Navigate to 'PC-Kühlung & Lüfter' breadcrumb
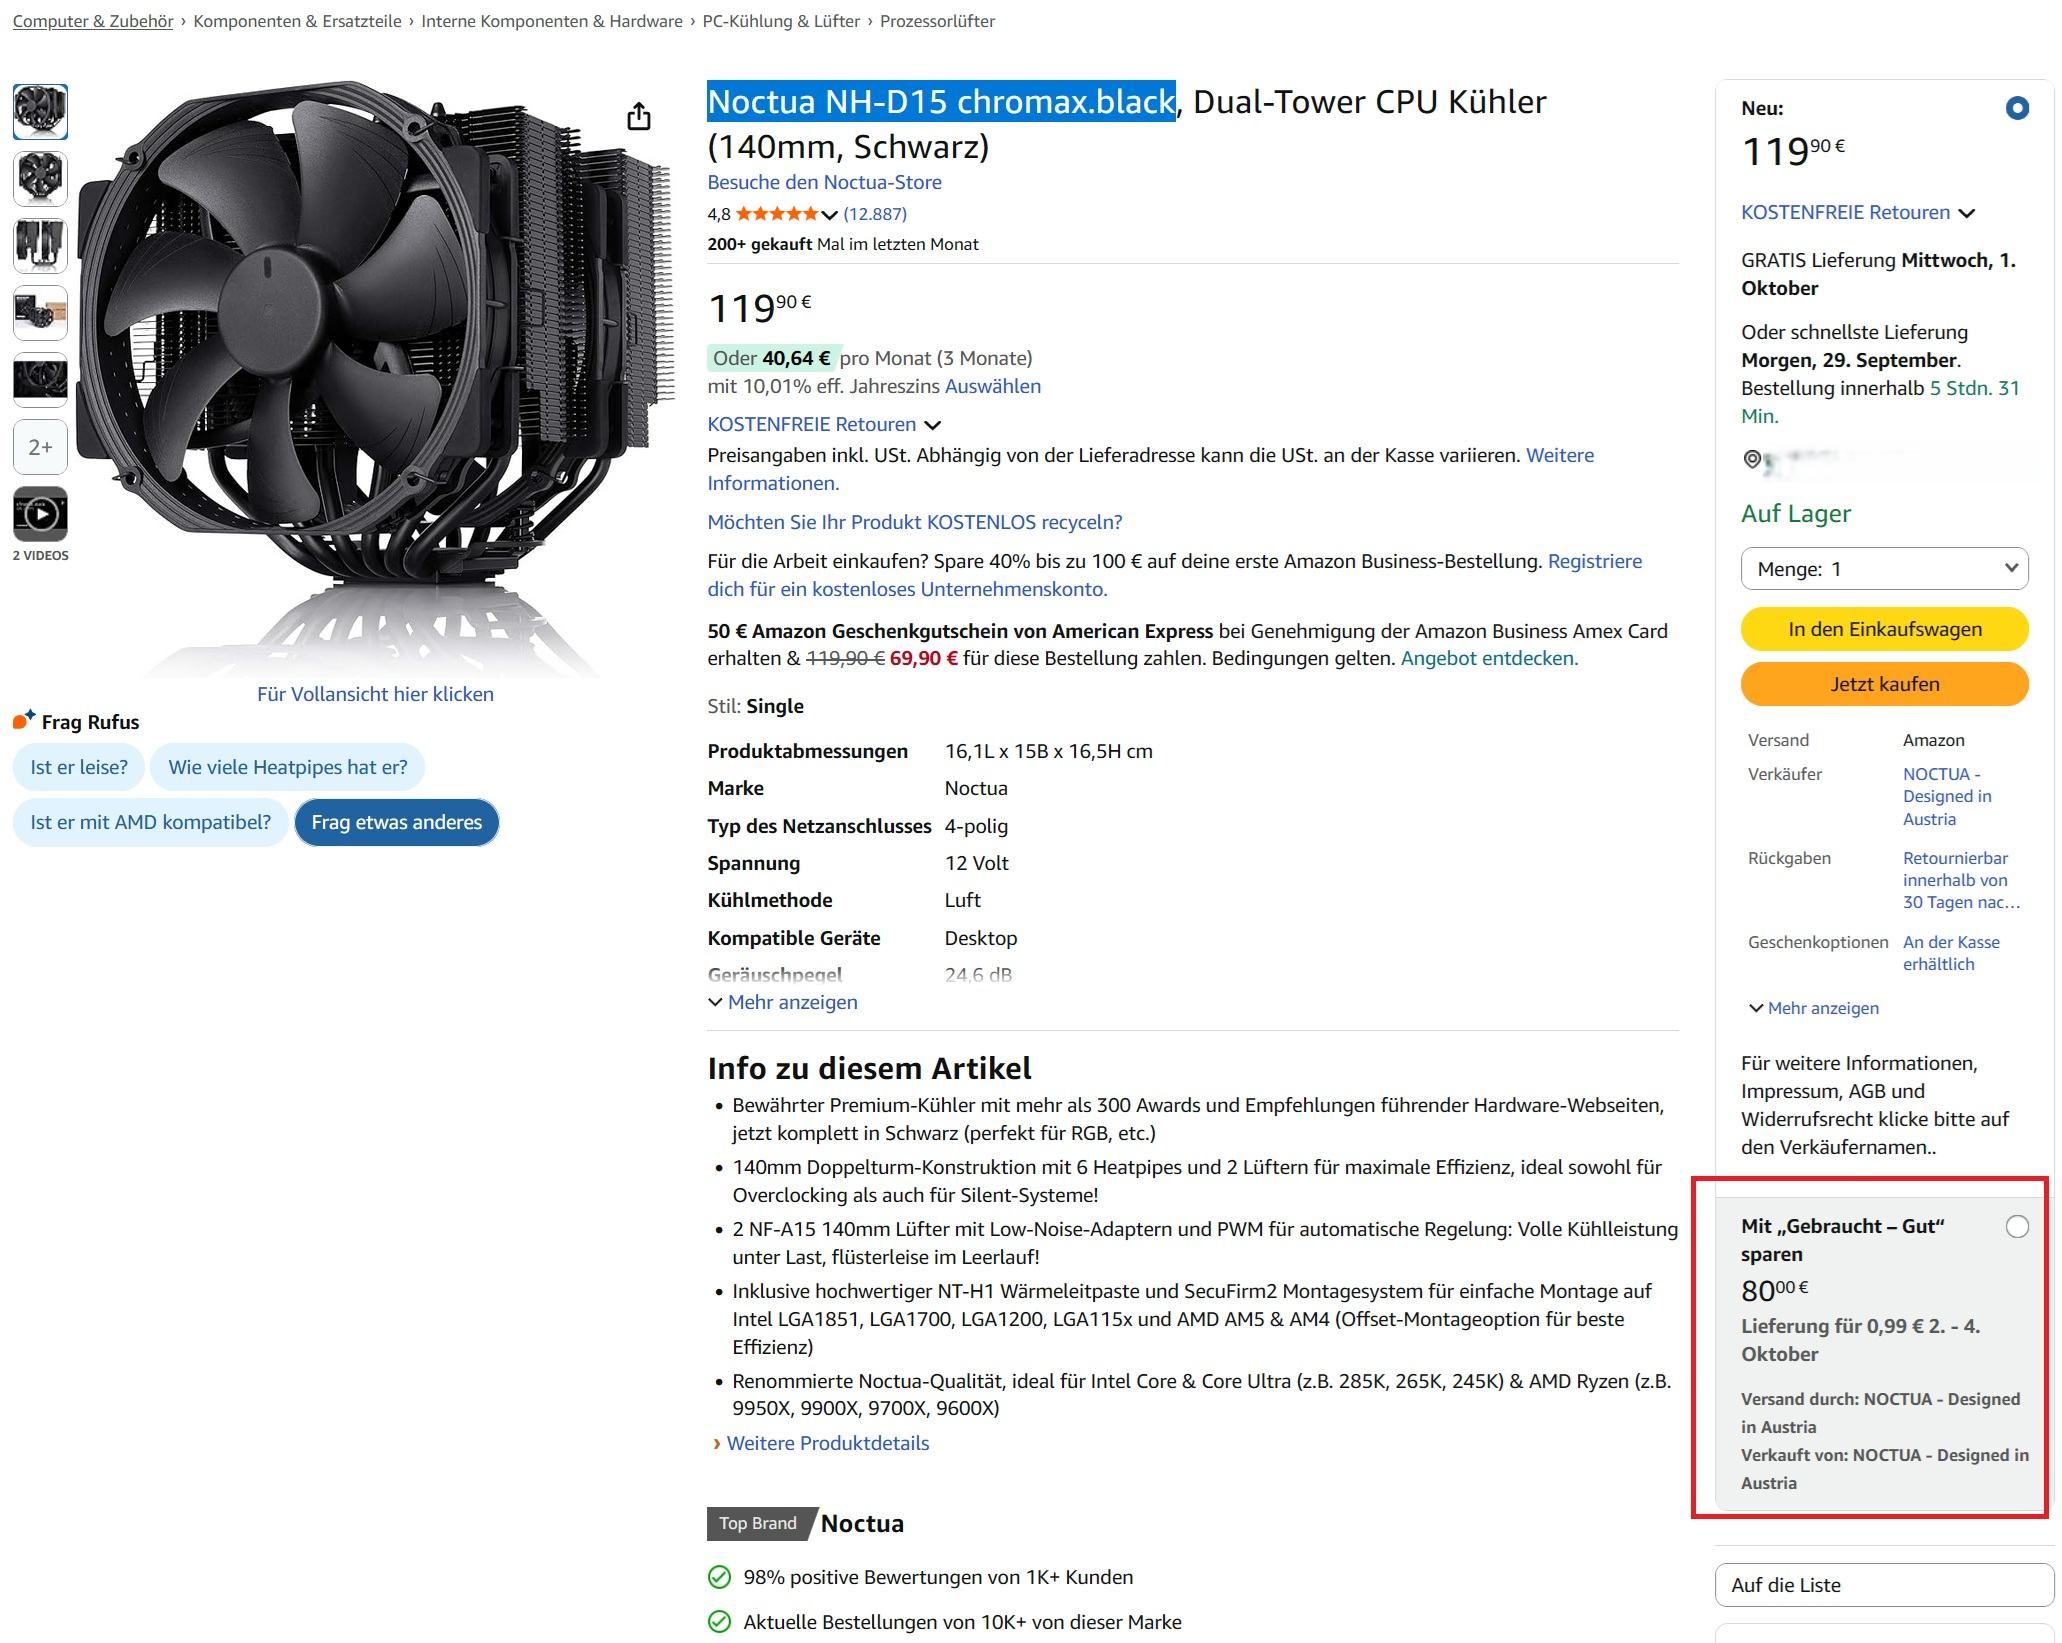2062x1643 pixels. click(781, 21)
